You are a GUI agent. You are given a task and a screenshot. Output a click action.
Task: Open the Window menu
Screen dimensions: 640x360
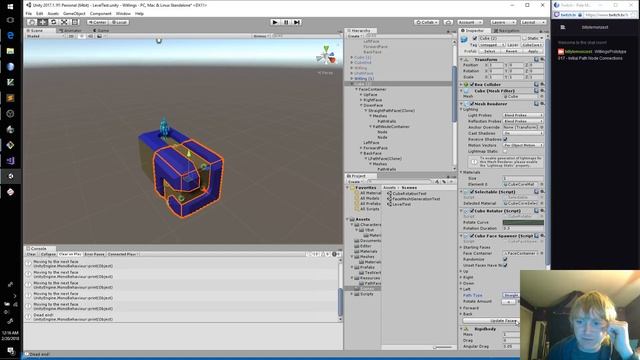[123, 13]
